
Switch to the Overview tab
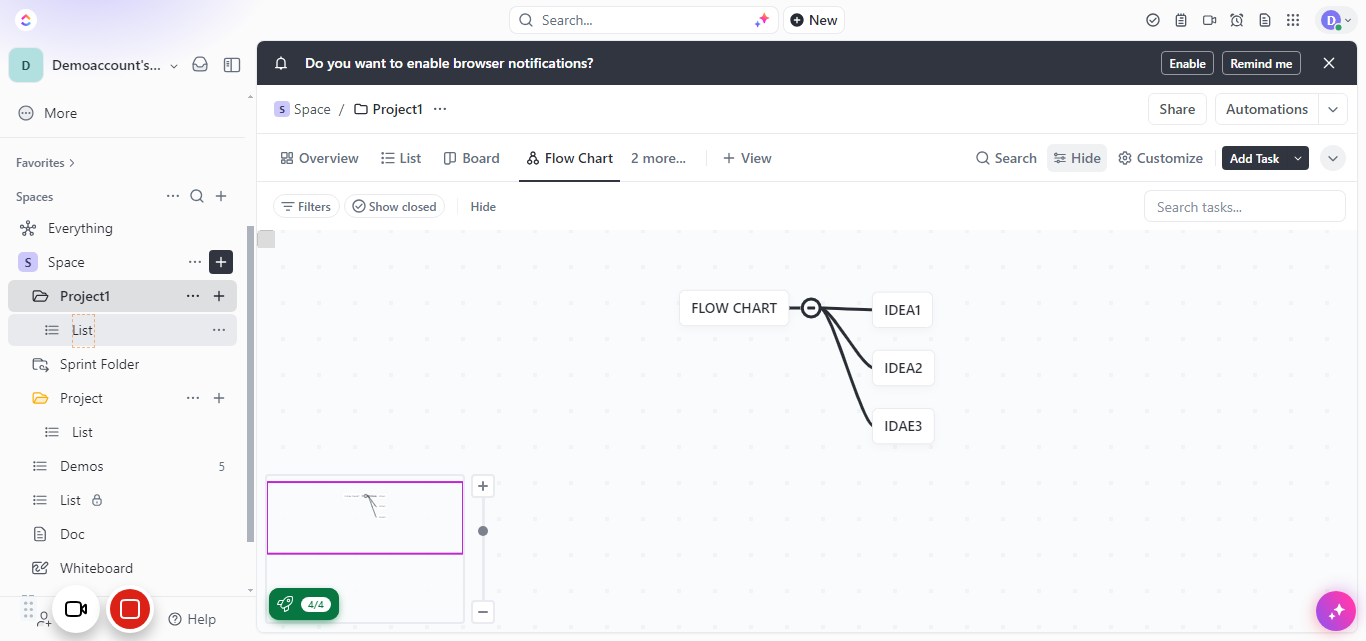tap(319, 158)
